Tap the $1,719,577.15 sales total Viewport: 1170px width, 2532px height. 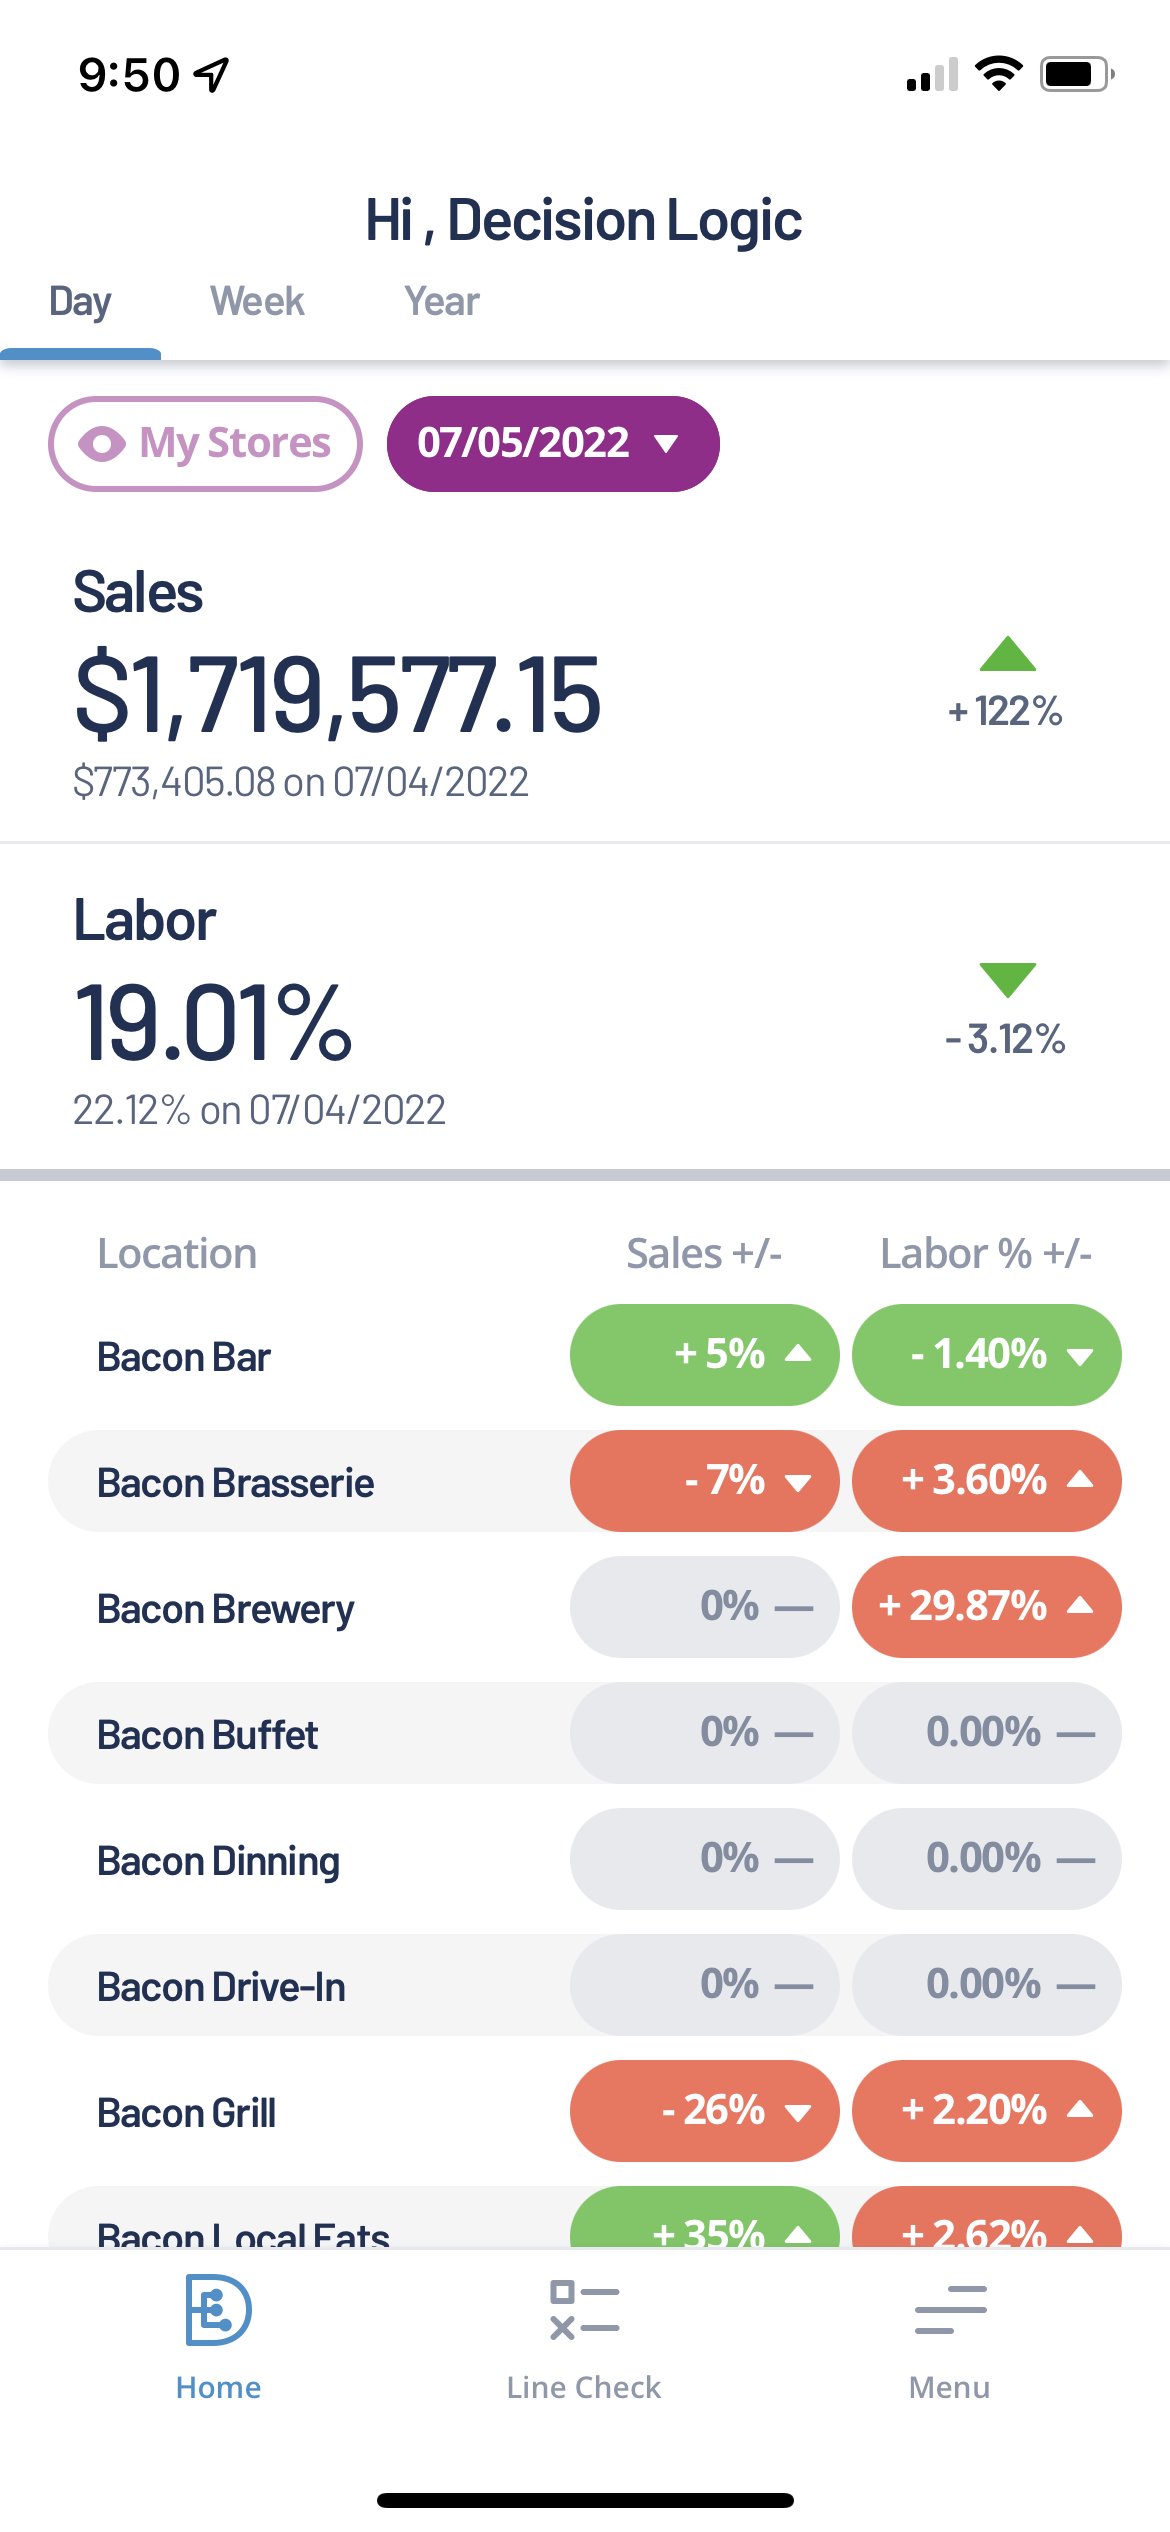338,694
